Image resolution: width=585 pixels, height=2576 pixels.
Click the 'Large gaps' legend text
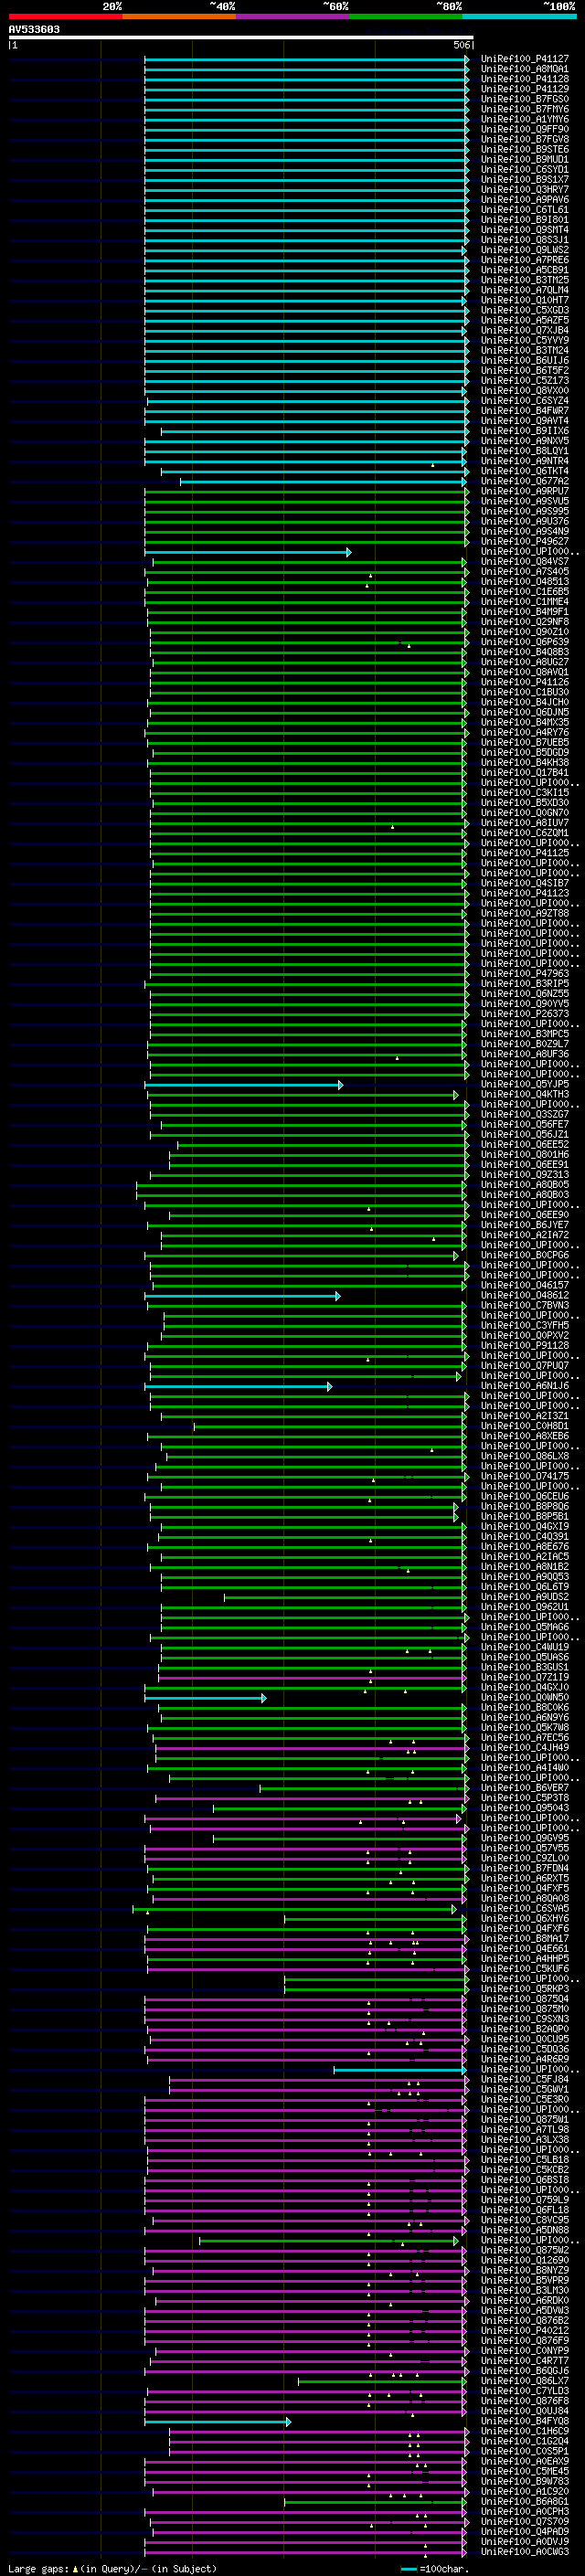(x=38, y=2569)
